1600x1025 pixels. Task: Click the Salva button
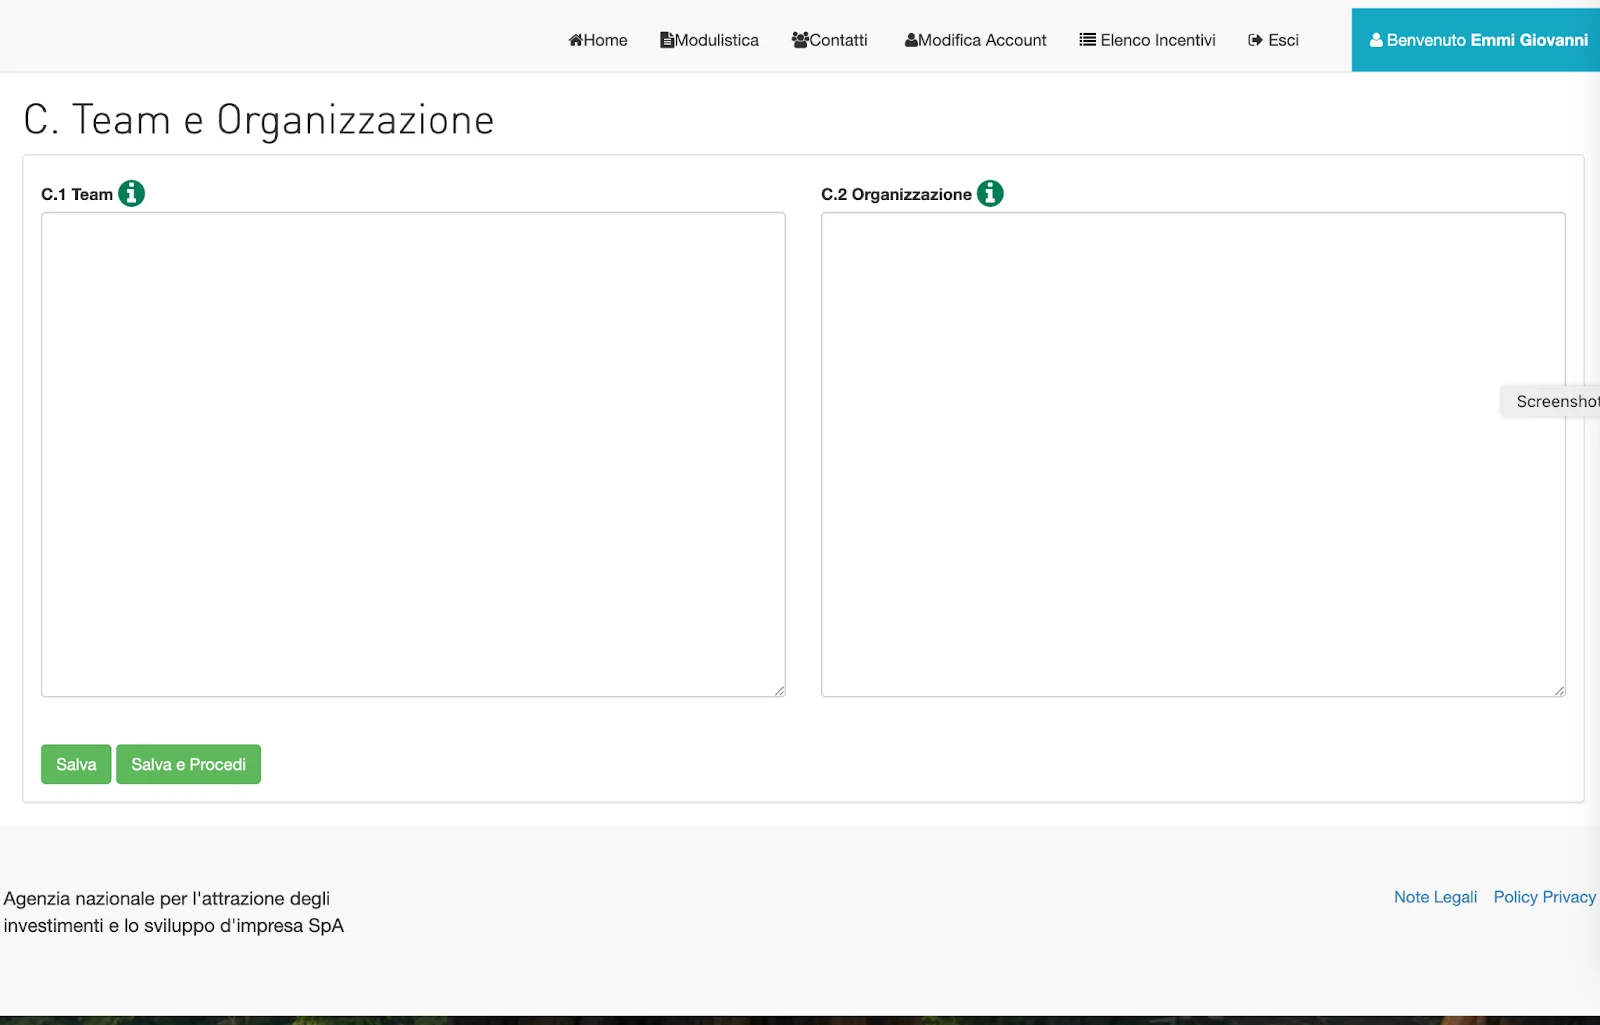tap(75, 763)
